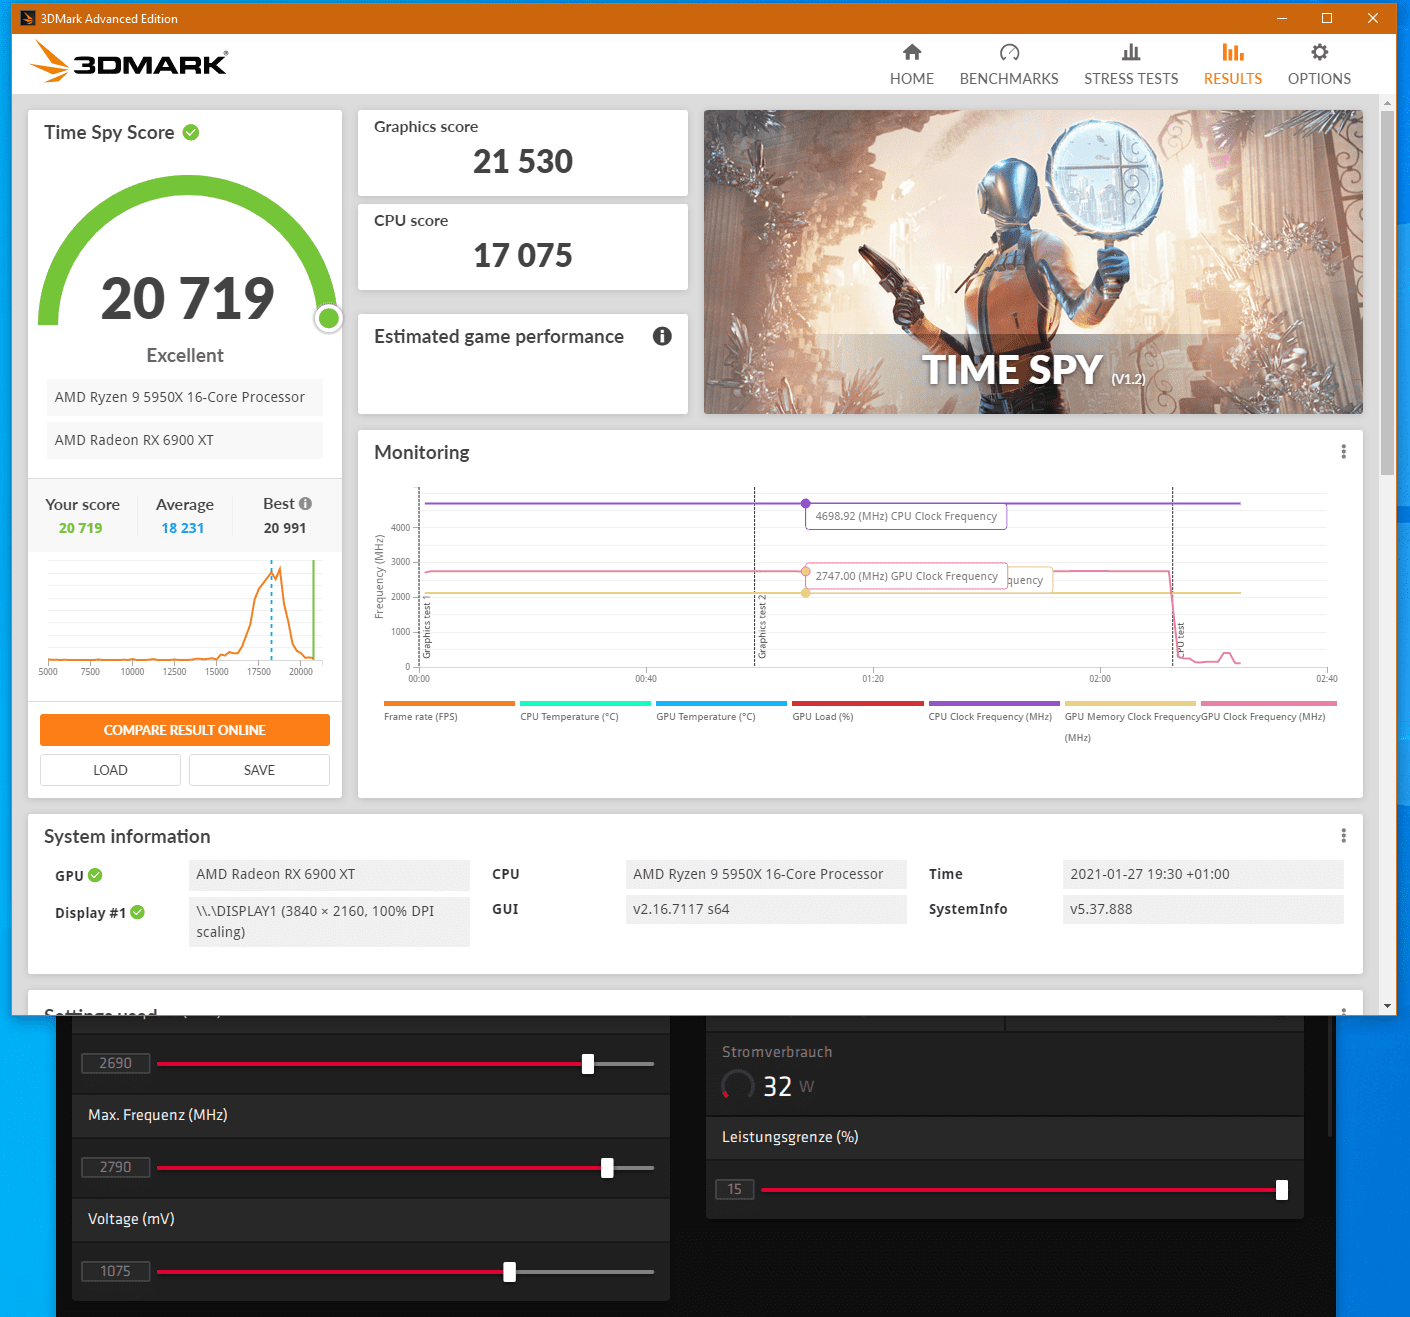This screenshot has height=1317, width=1410.
Task: Click the green check next to Display #1
Action: (138, 912)
